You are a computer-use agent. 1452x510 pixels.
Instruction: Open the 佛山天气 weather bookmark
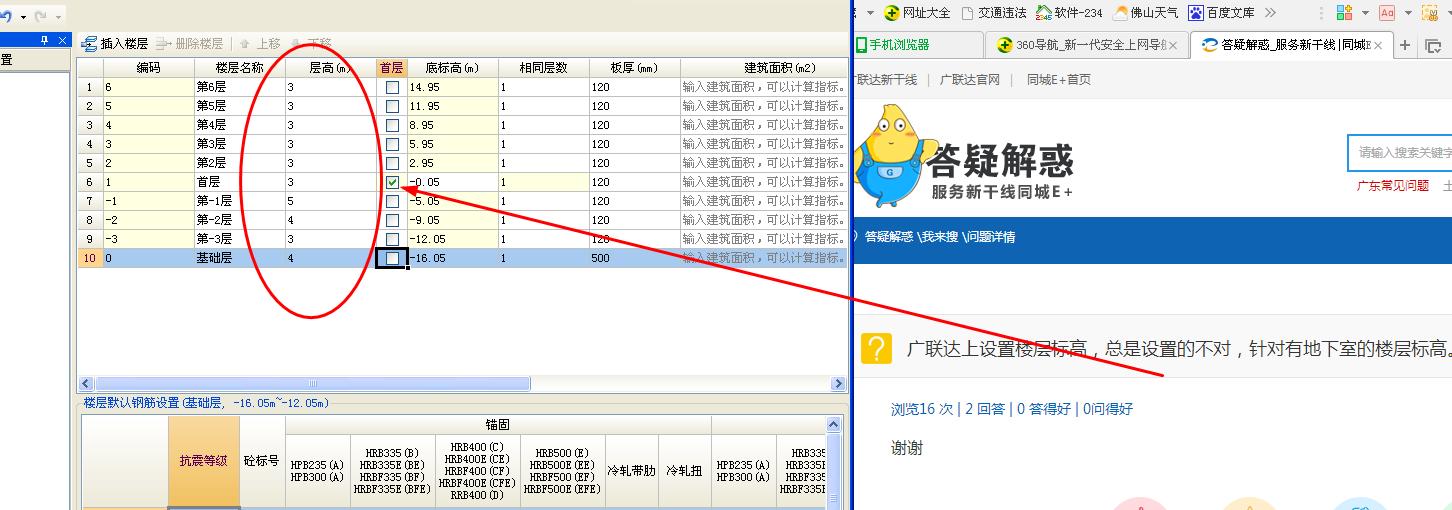pos(1145,13)
